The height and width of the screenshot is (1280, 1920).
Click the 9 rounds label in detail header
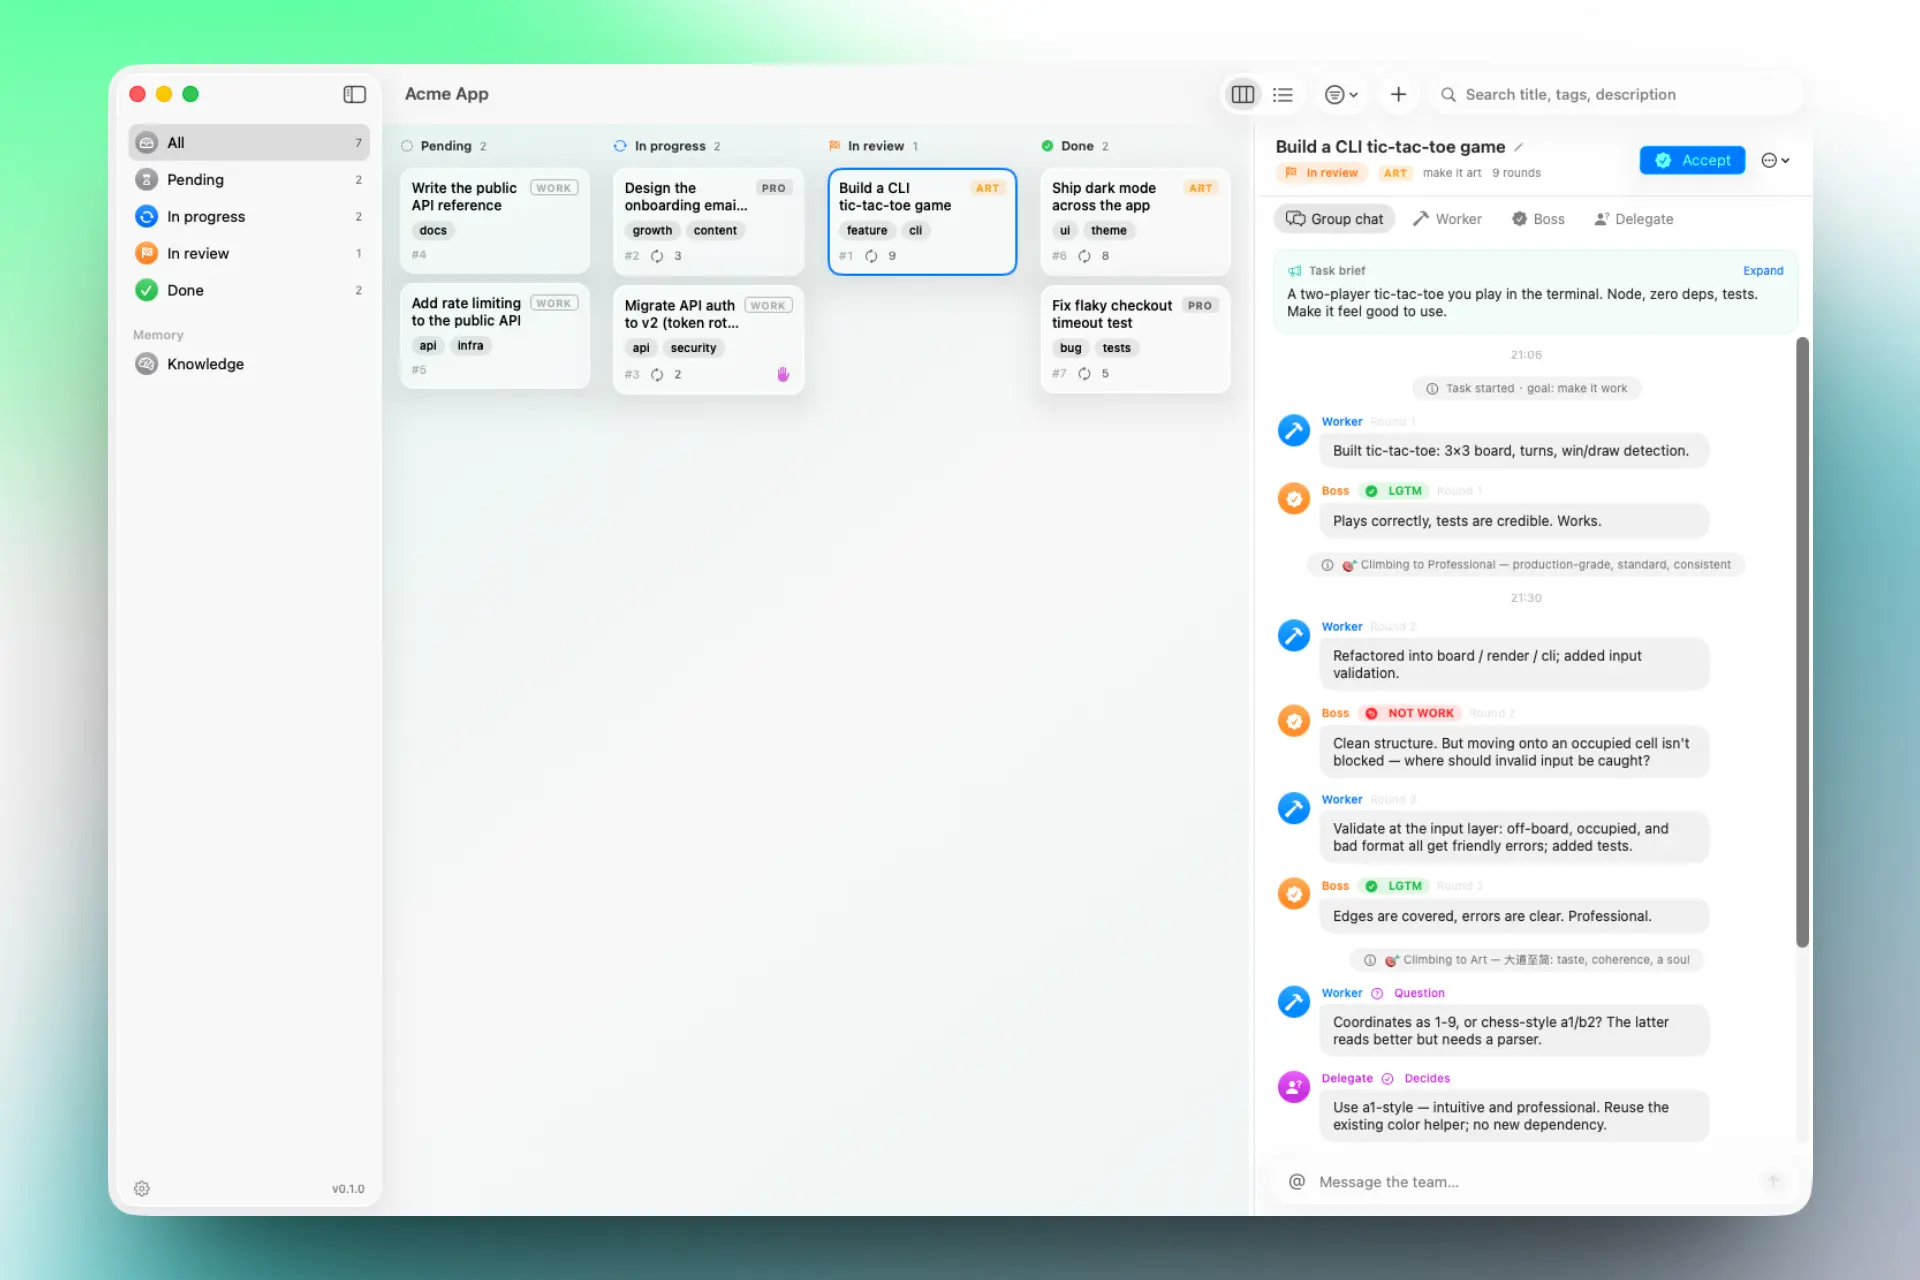[x=1516, y=173]
